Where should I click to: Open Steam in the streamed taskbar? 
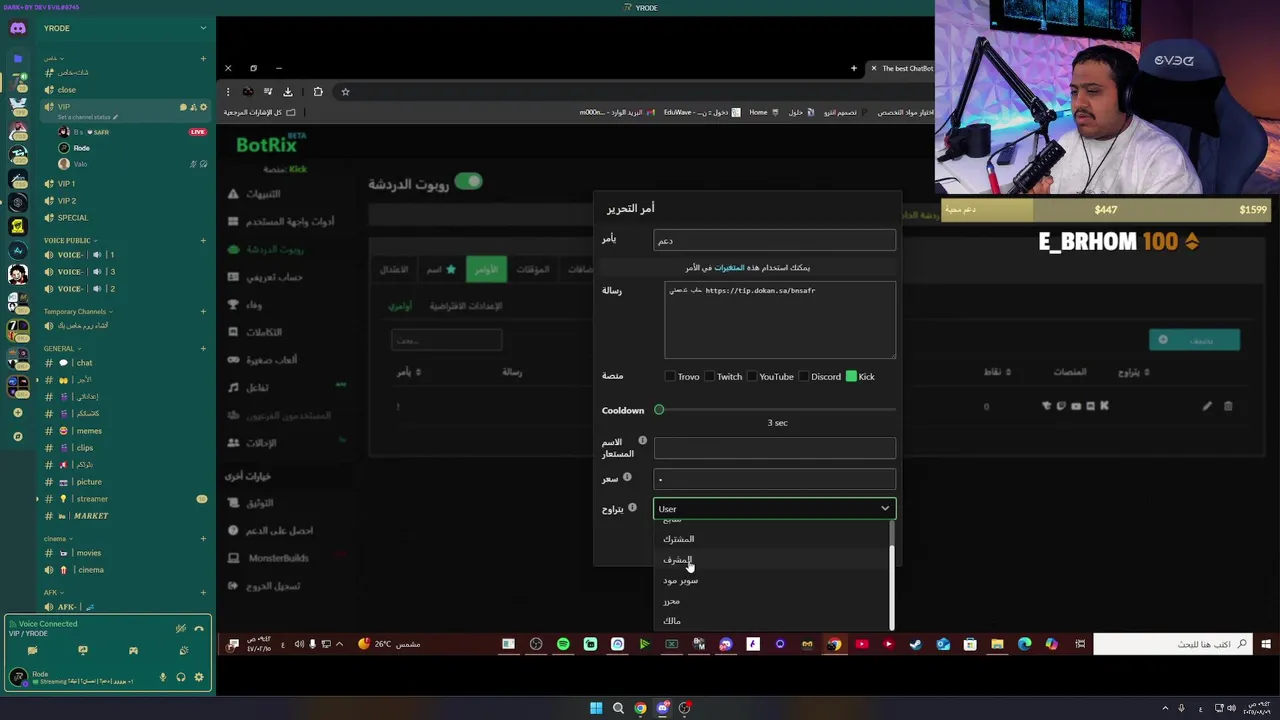coord(915,644)
